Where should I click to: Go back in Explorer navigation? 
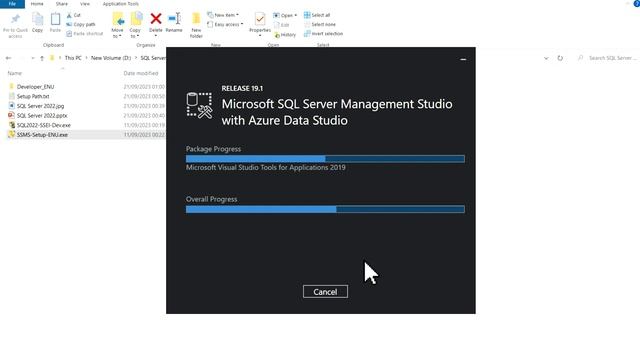[8, 58]
